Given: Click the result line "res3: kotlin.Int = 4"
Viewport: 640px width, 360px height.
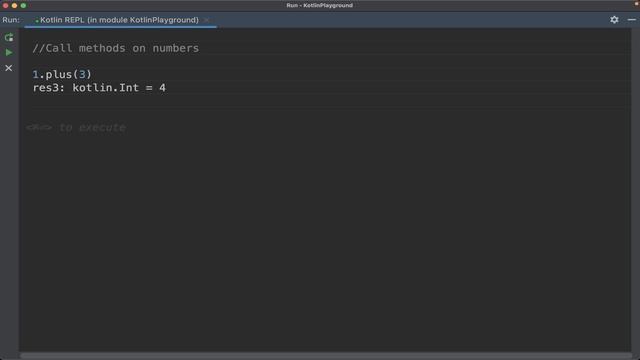Looking at the screenshot, I should pos(99,88).
